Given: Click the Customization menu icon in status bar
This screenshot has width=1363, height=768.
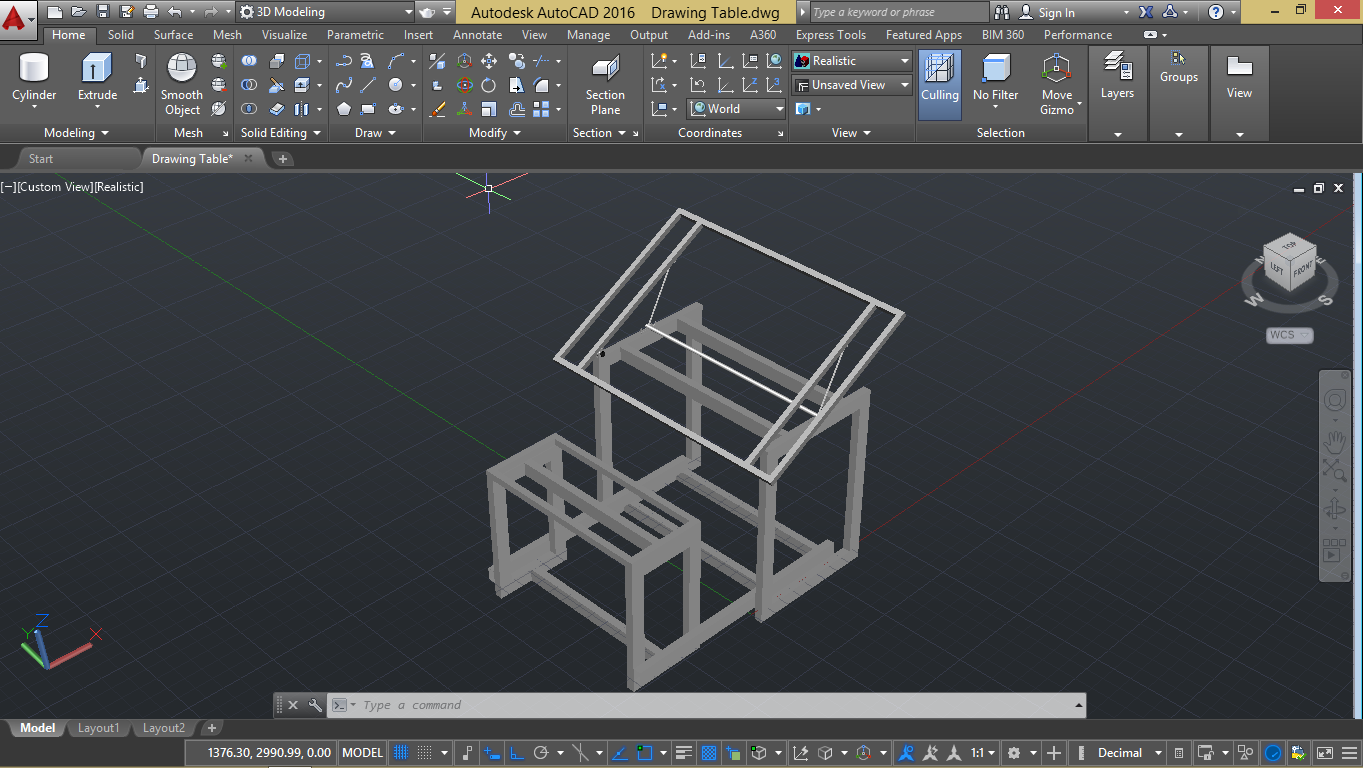Looking at the screenshot, I should pyautogui.click(x=1349, y=753).
